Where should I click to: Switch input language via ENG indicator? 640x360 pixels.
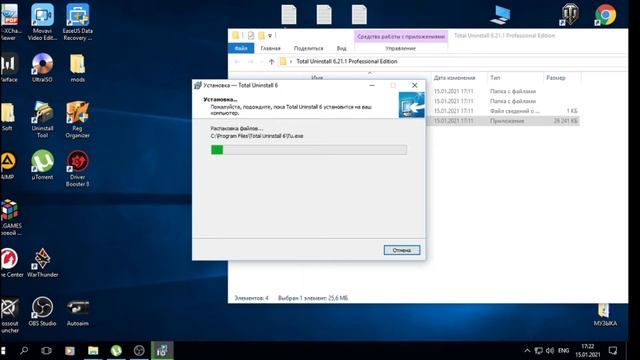(564, 351)
